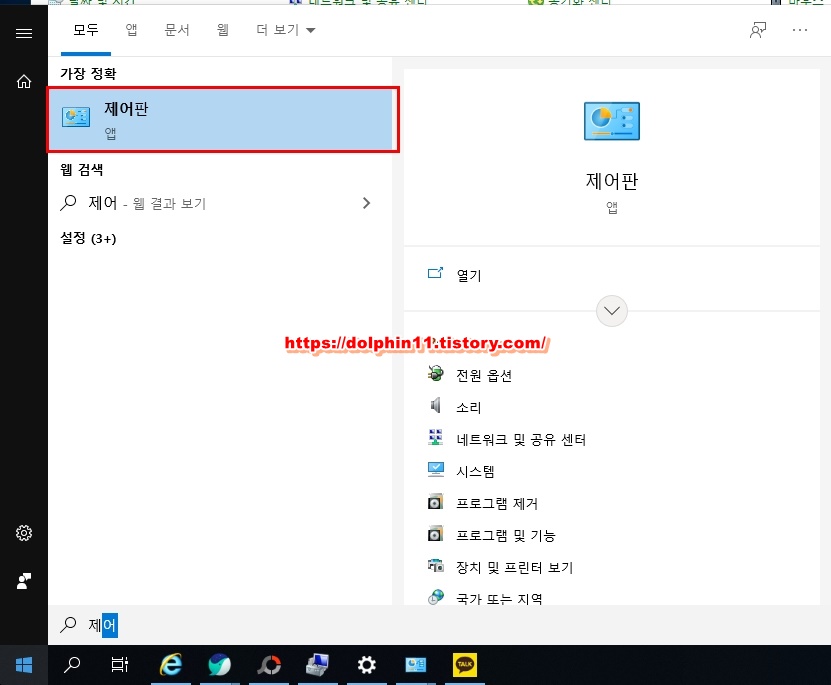
Task: Click the disc icon beside 프로그램 제거
Action: (435, 501)
